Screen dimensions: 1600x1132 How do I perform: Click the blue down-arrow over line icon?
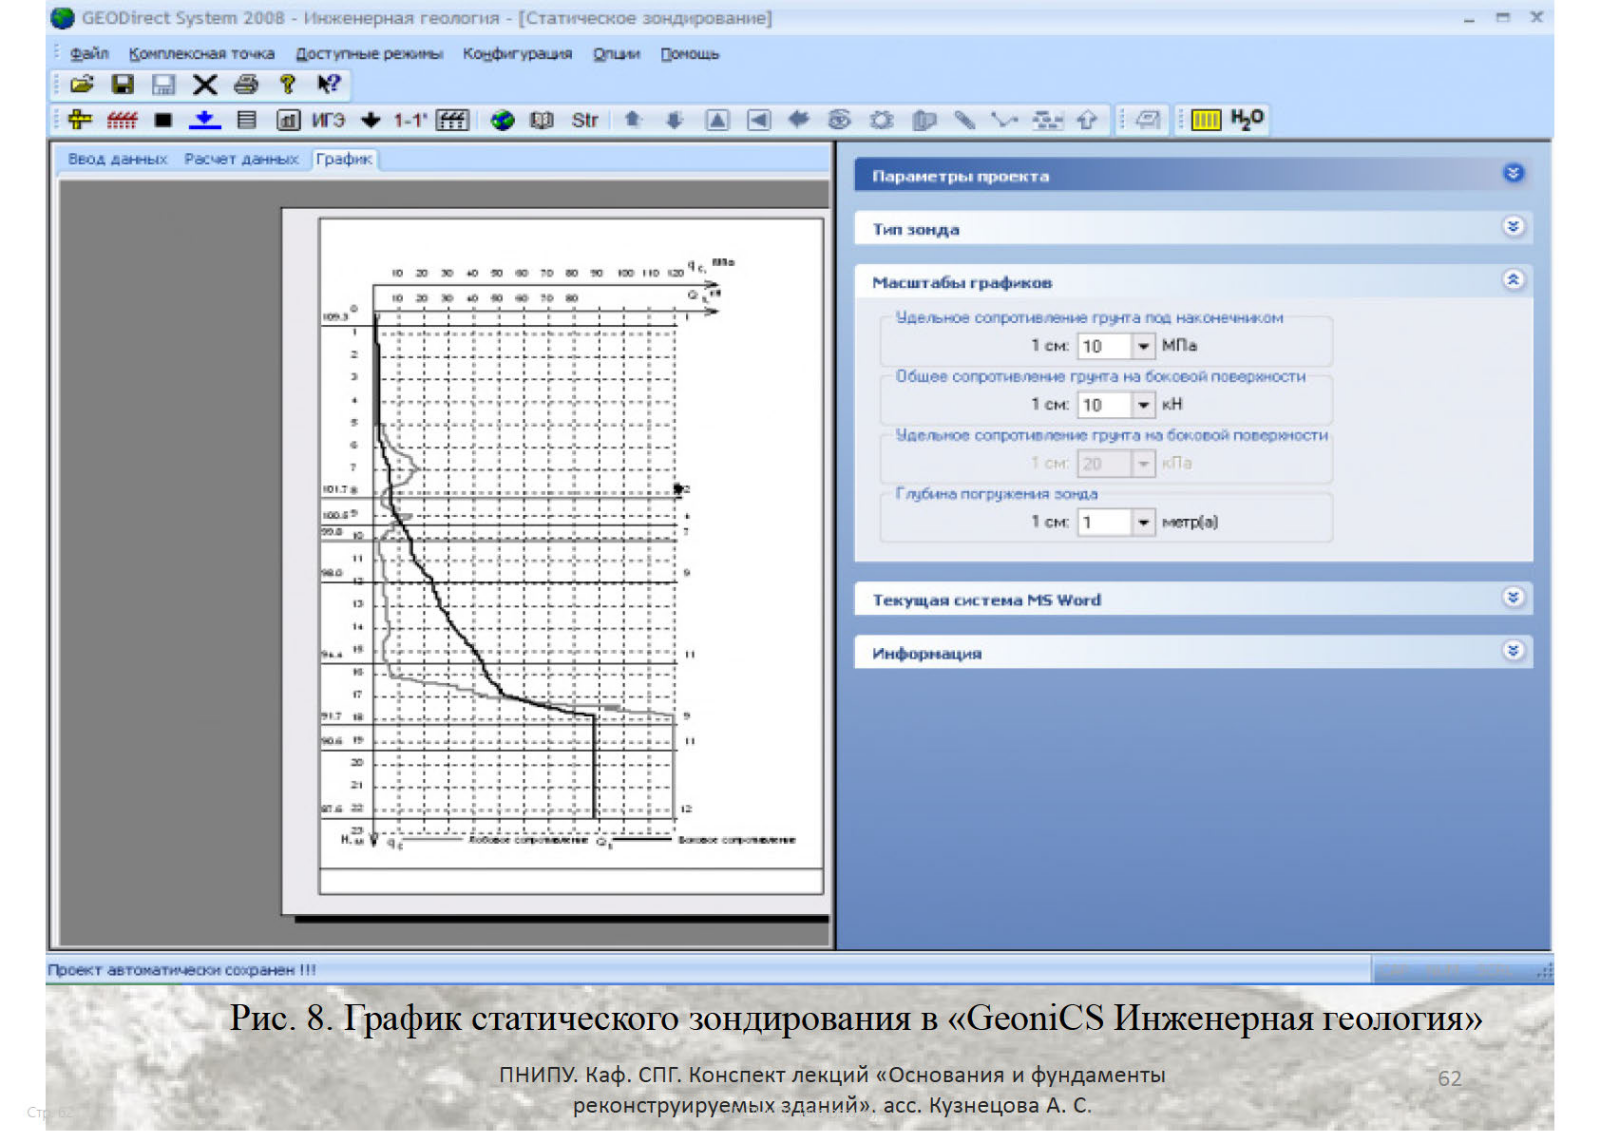point(205,120)
